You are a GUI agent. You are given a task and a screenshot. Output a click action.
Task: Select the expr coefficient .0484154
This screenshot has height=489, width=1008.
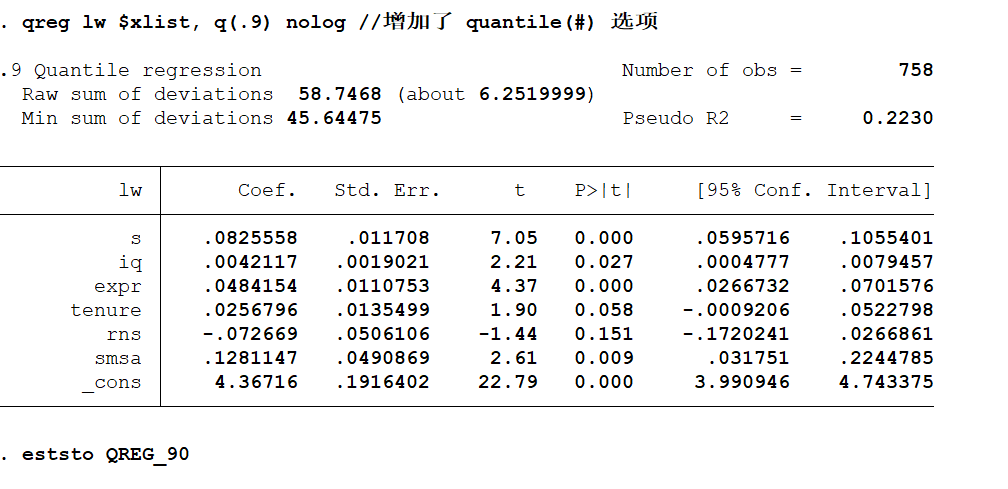(x=251, y=286)
